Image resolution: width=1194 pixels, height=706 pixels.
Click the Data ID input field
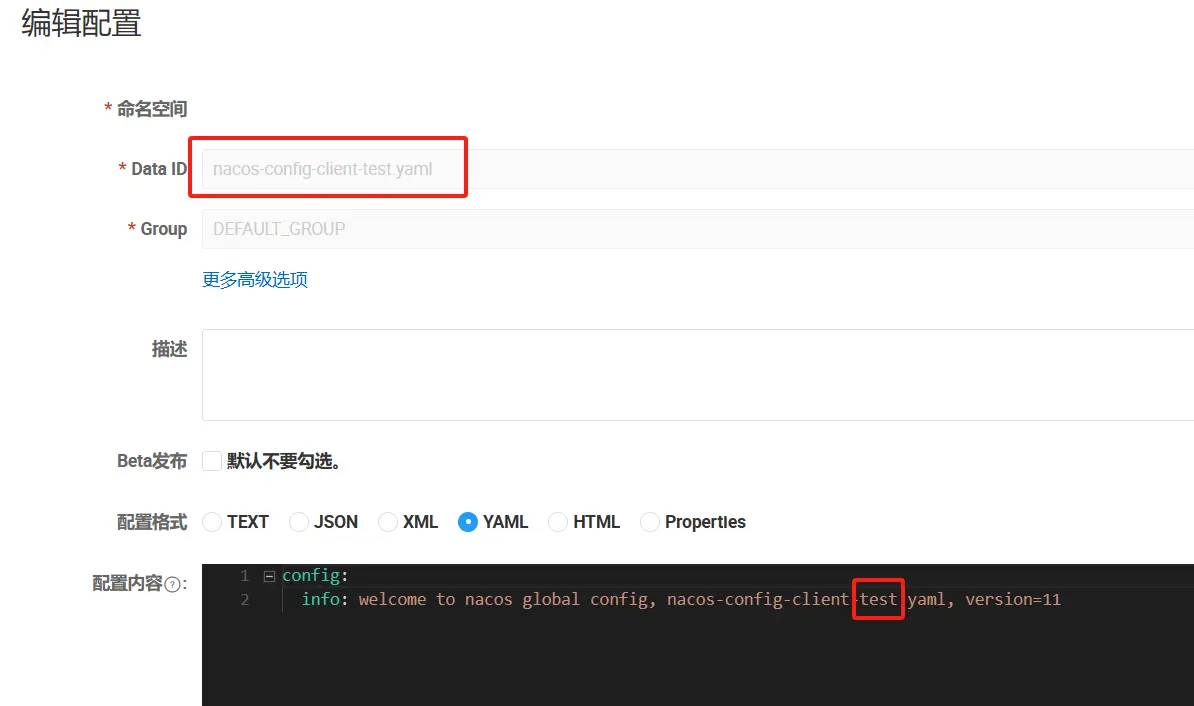(690, 169)
